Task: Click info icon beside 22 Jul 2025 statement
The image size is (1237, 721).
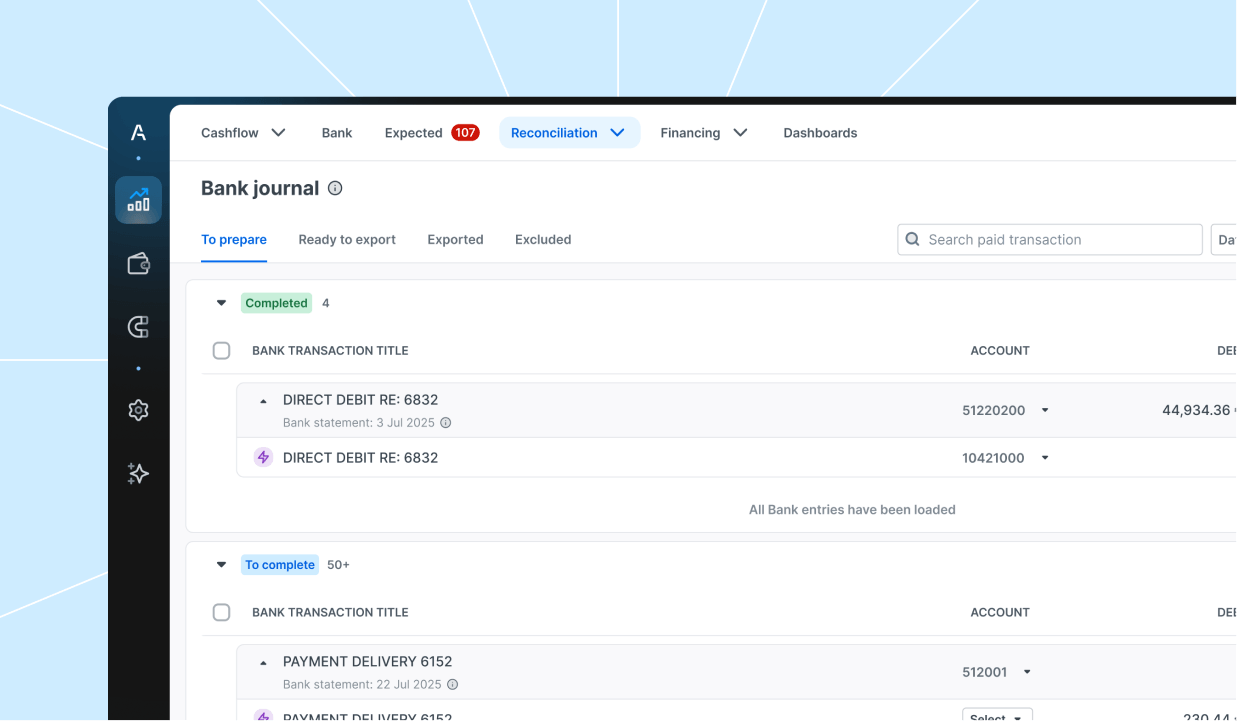Action: [x=452, y=685]
